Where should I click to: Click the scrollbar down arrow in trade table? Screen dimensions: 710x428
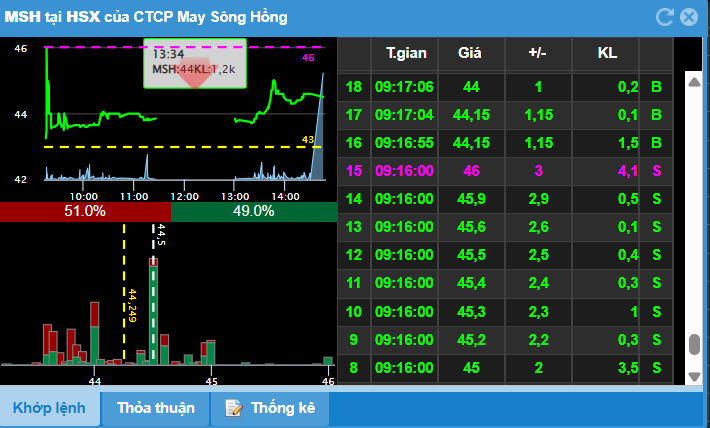pyautogui.click(x=694, y=376)
